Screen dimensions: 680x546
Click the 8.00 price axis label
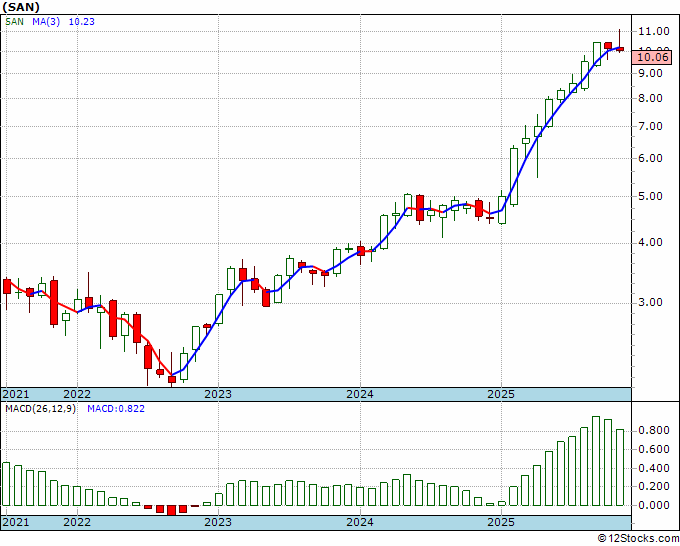pyautogui.click(x=651, y=98)
